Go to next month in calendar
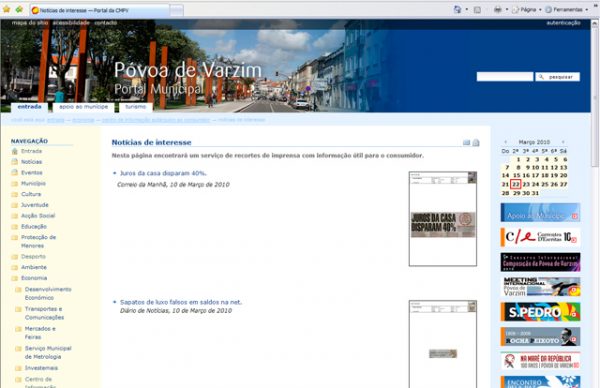This screenshot has width=600, height=388. coord(563,142)
